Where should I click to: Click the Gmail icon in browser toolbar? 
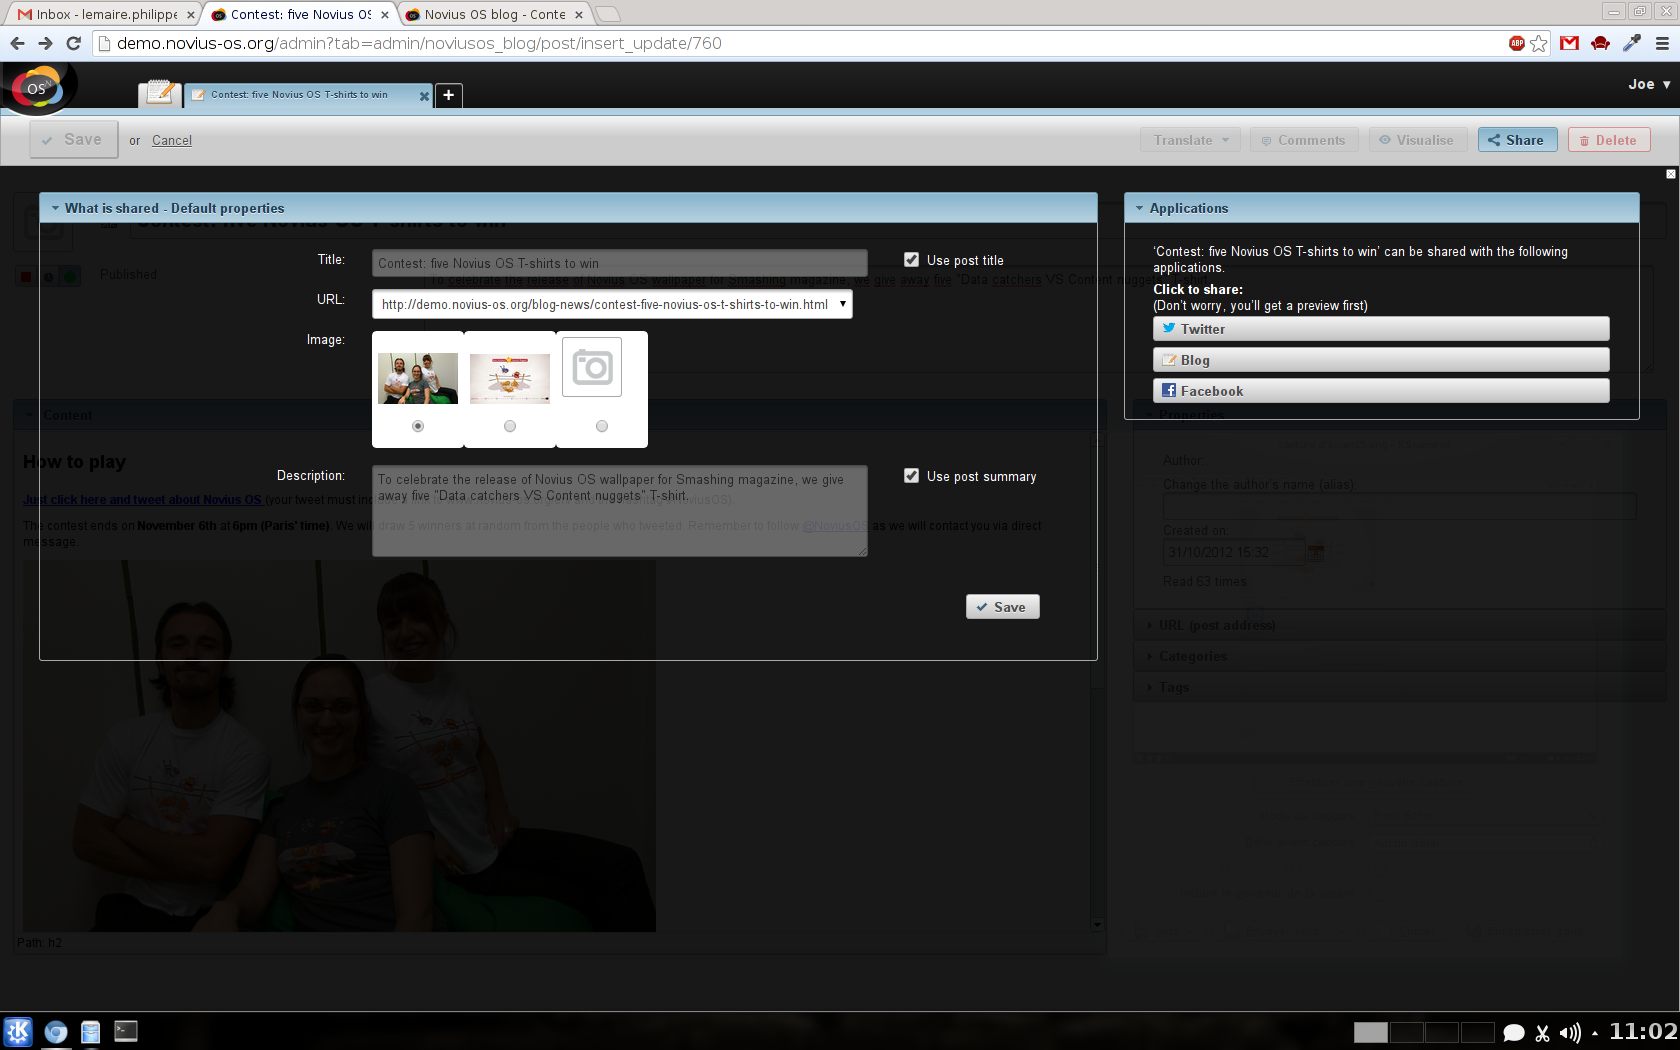click(x=1569, y=43)
